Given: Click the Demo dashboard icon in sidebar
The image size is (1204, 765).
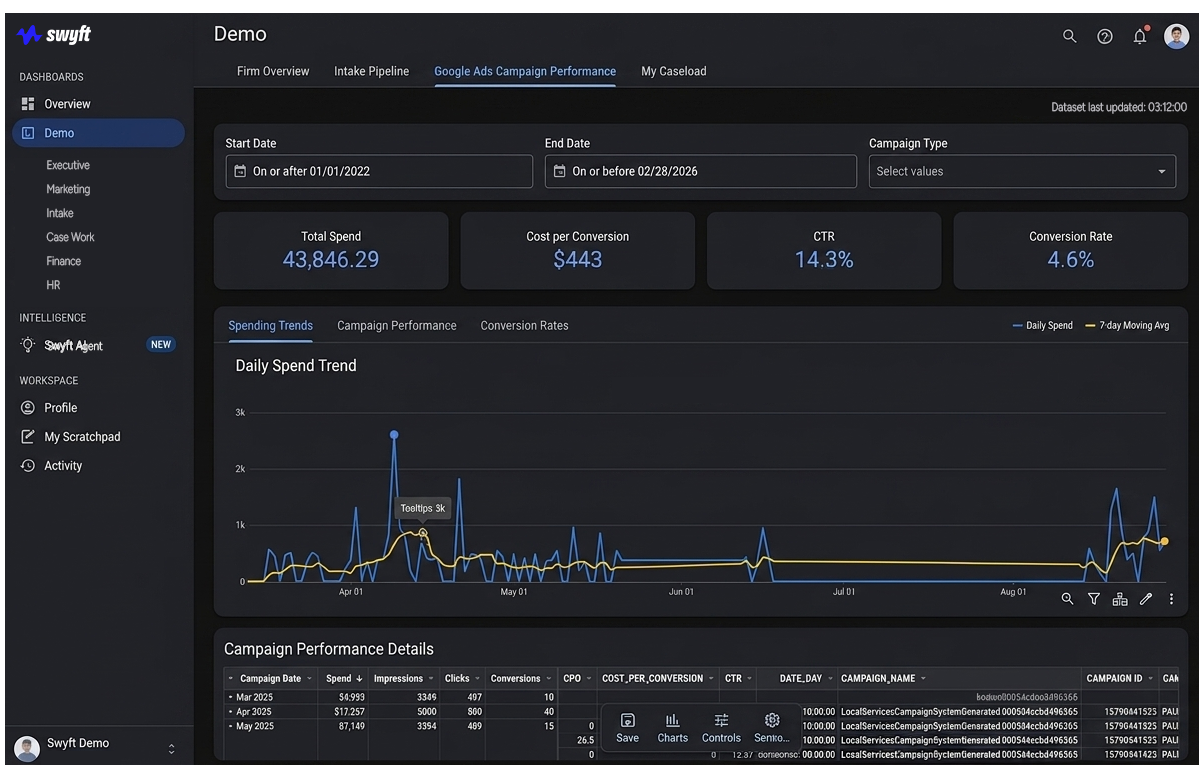Looking at the screenshot, I should point(28,133).
